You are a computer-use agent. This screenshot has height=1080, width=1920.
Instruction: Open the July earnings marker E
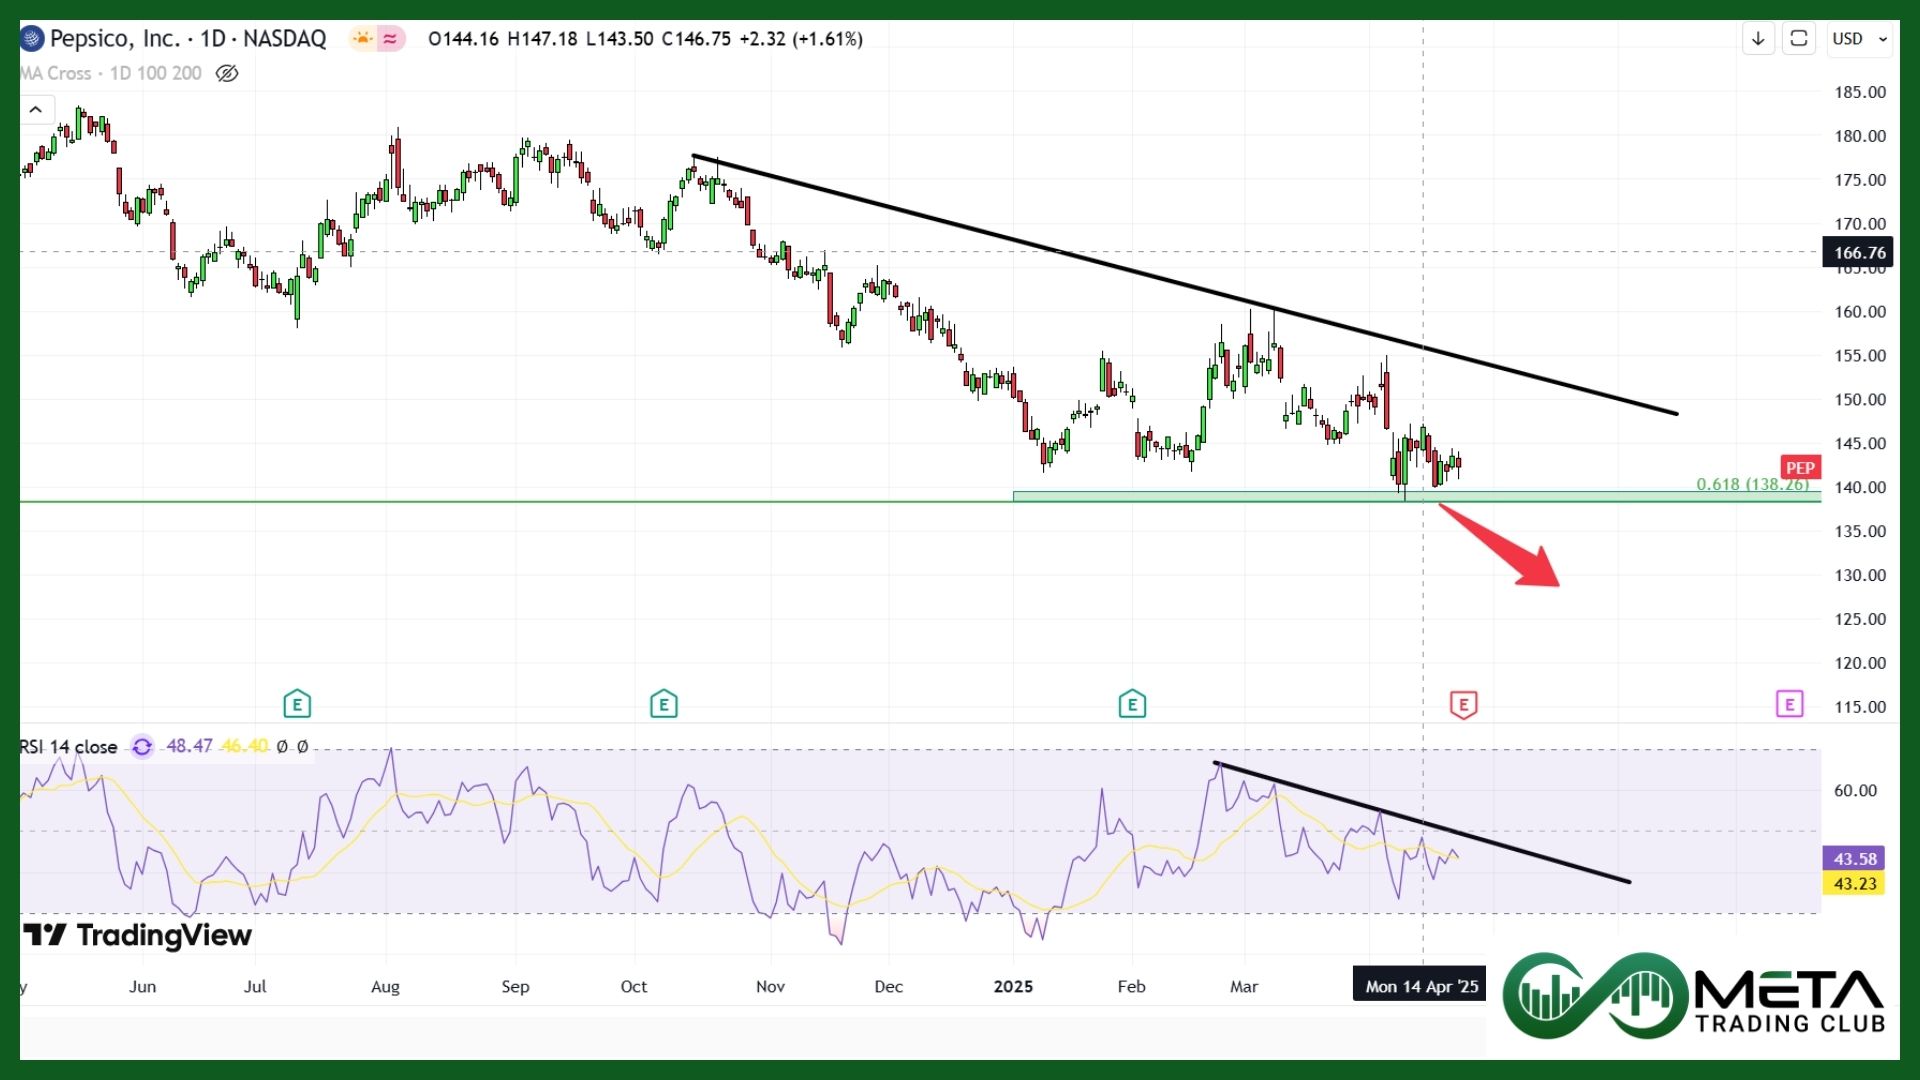[x=297, y=704]
